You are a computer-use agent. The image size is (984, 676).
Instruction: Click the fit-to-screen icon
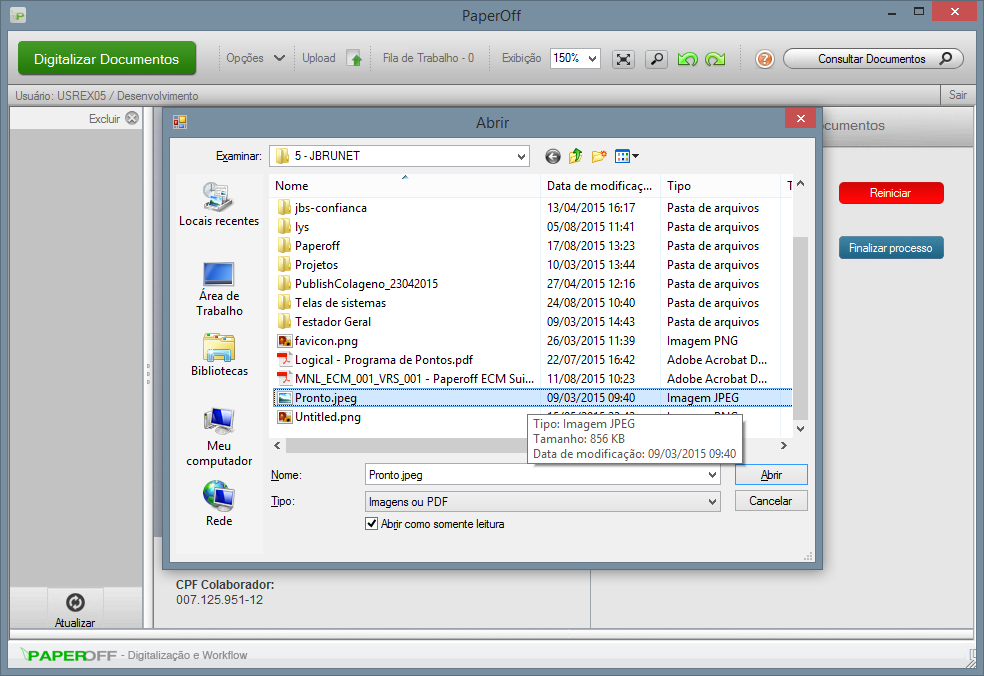[623, 60]
